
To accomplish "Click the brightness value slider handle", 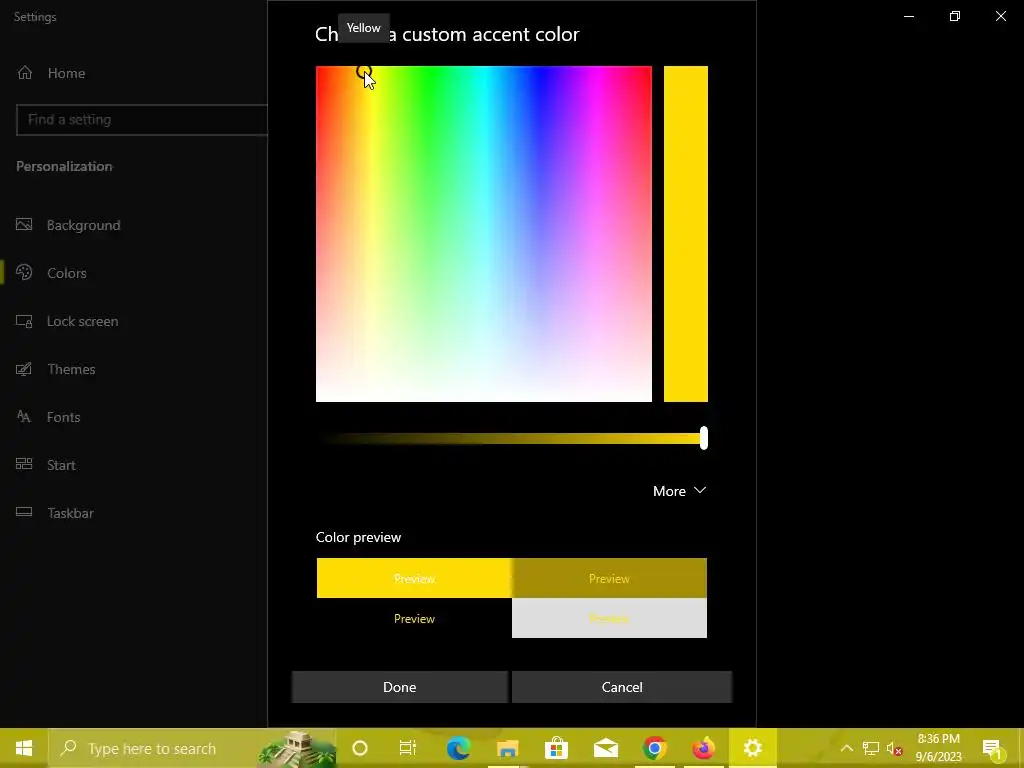I will click(703, 438).
